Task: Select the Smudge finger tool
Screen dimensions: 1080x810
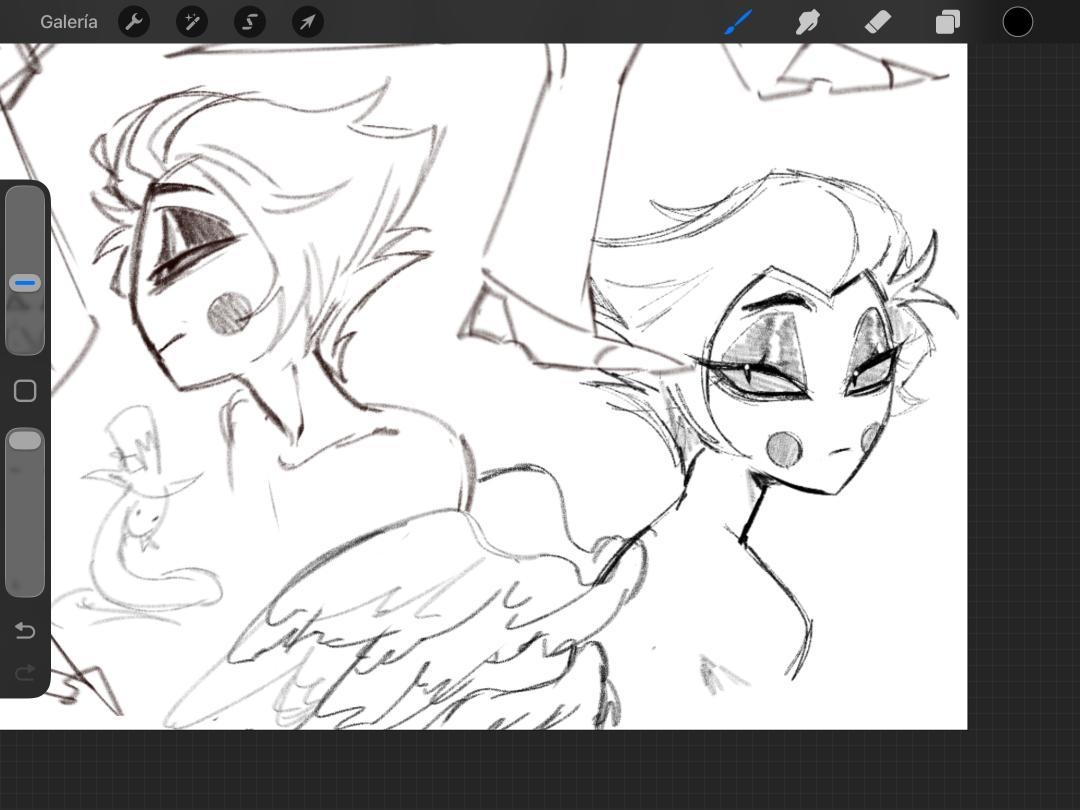Action: [808, 21]
